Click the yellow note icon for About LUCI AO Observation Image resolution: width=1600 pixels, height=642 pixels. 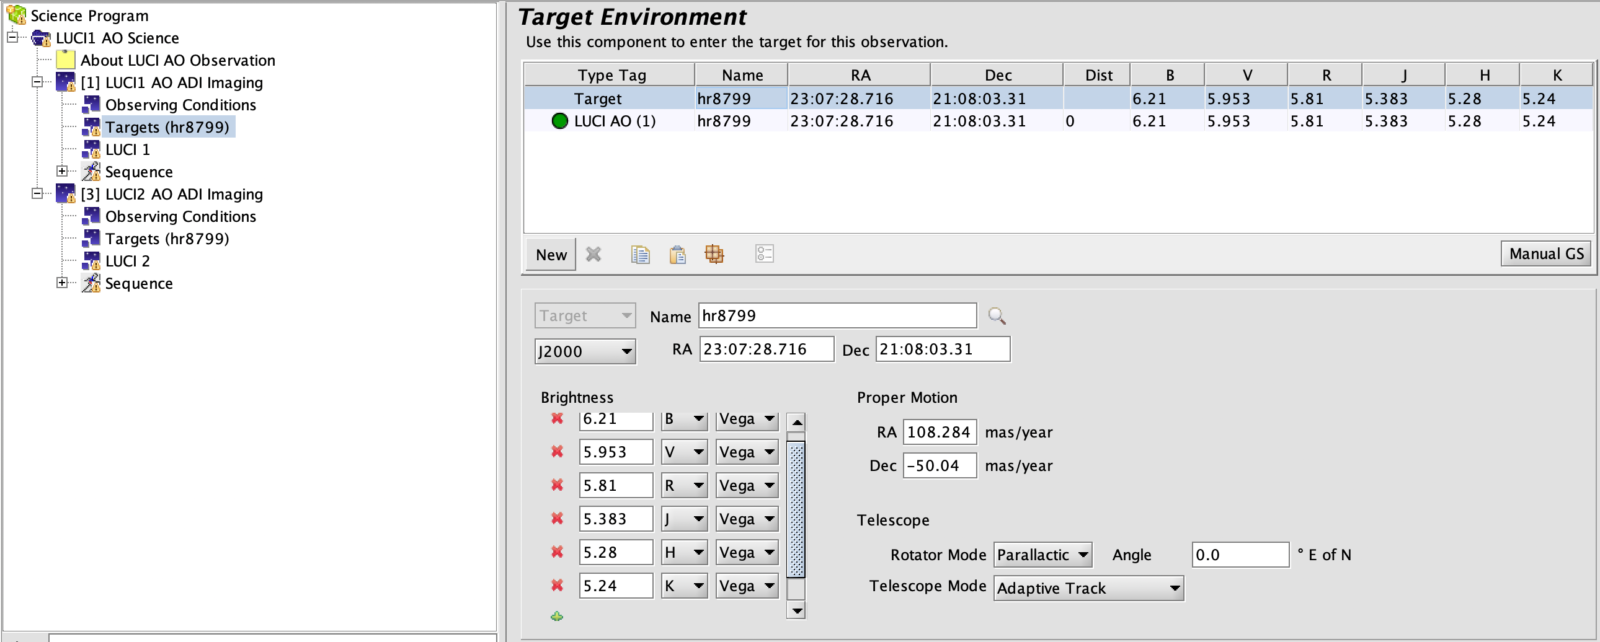point(66,60)
